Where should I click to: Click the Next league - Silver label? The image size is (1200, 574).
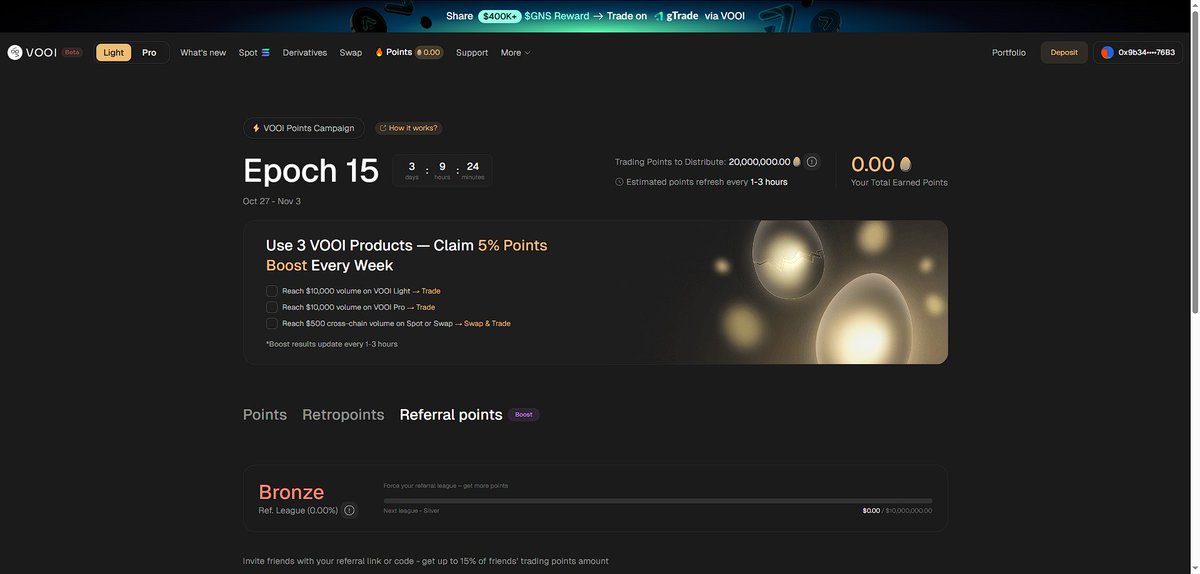coord(411,510)
